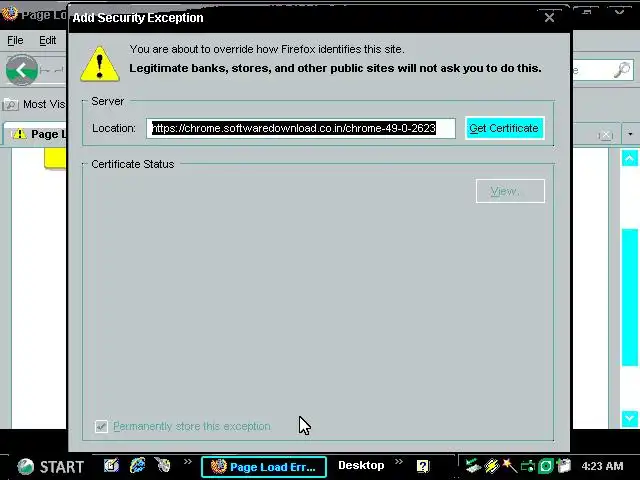Screen dimensions: 640x480
Task: Click the green square tray icon
Action: tap(546, 466)
